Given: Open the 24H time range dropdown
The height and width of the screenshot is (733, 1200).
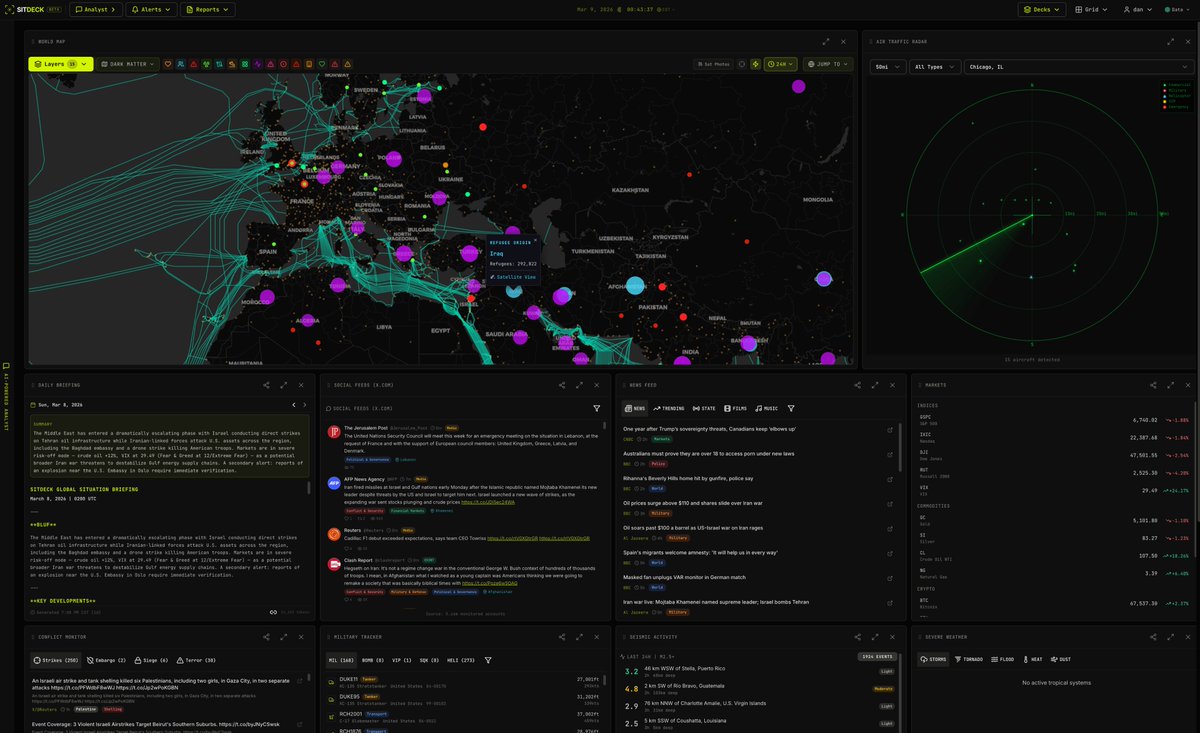Looking at the screenshot, I should click(780, 64).
